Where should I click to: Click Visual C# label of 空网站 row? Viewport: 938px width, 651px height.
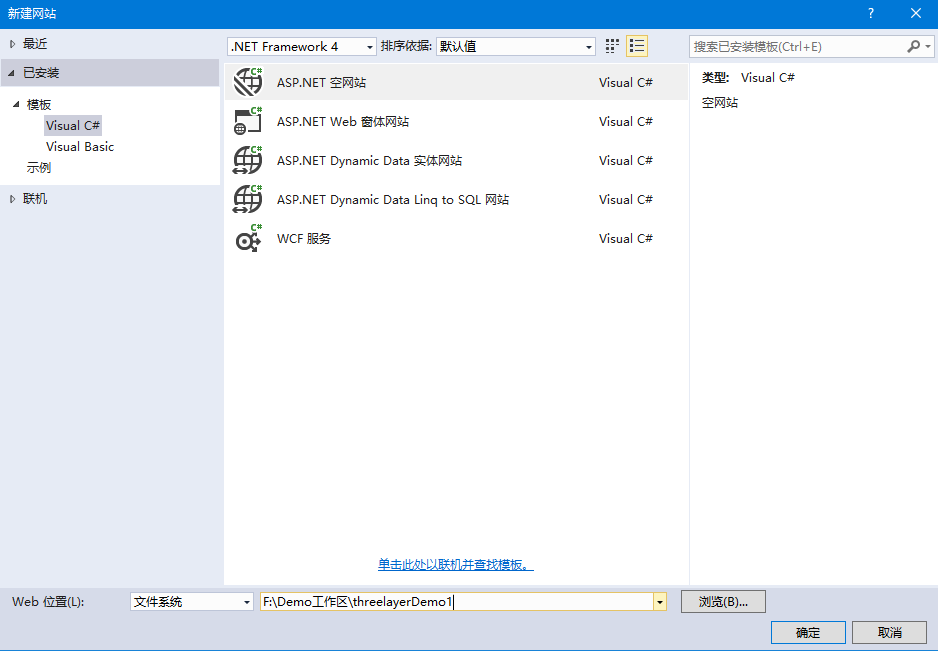[x=626, y=83]
